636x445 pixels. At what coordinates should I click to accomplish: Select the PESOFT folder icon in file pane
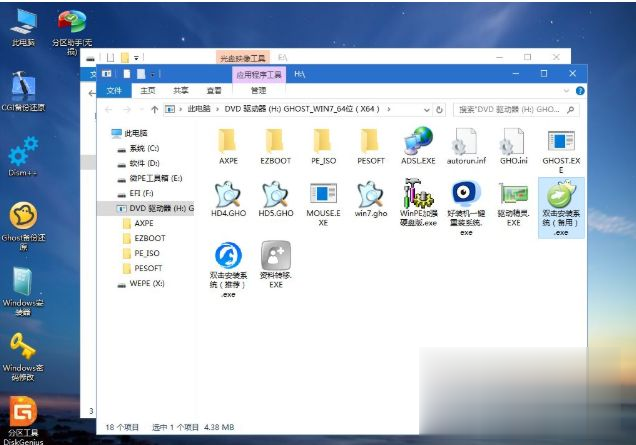370,140
